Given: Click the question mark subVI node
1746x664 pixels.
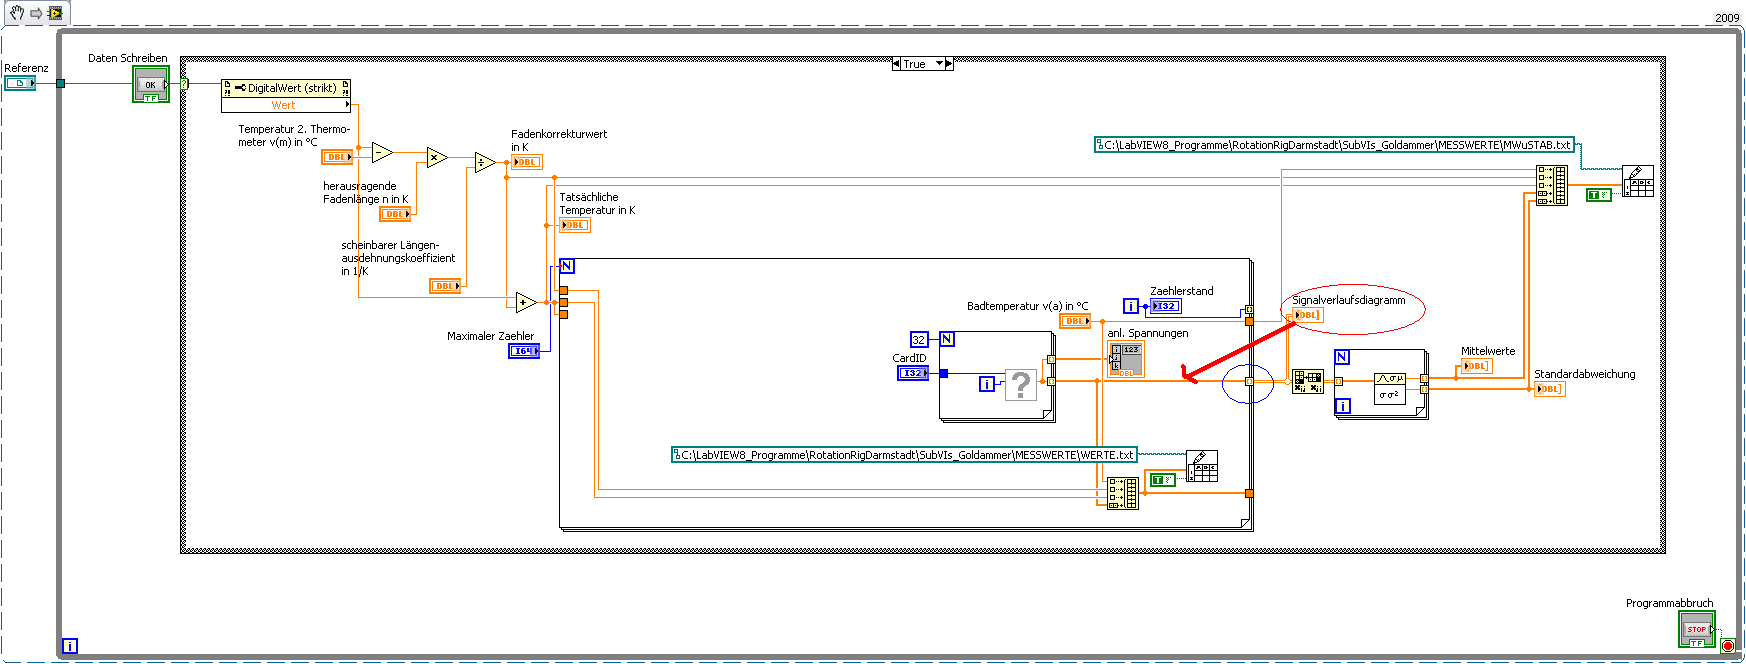Looking at the screenshot, I should [x=1020, y=384].
